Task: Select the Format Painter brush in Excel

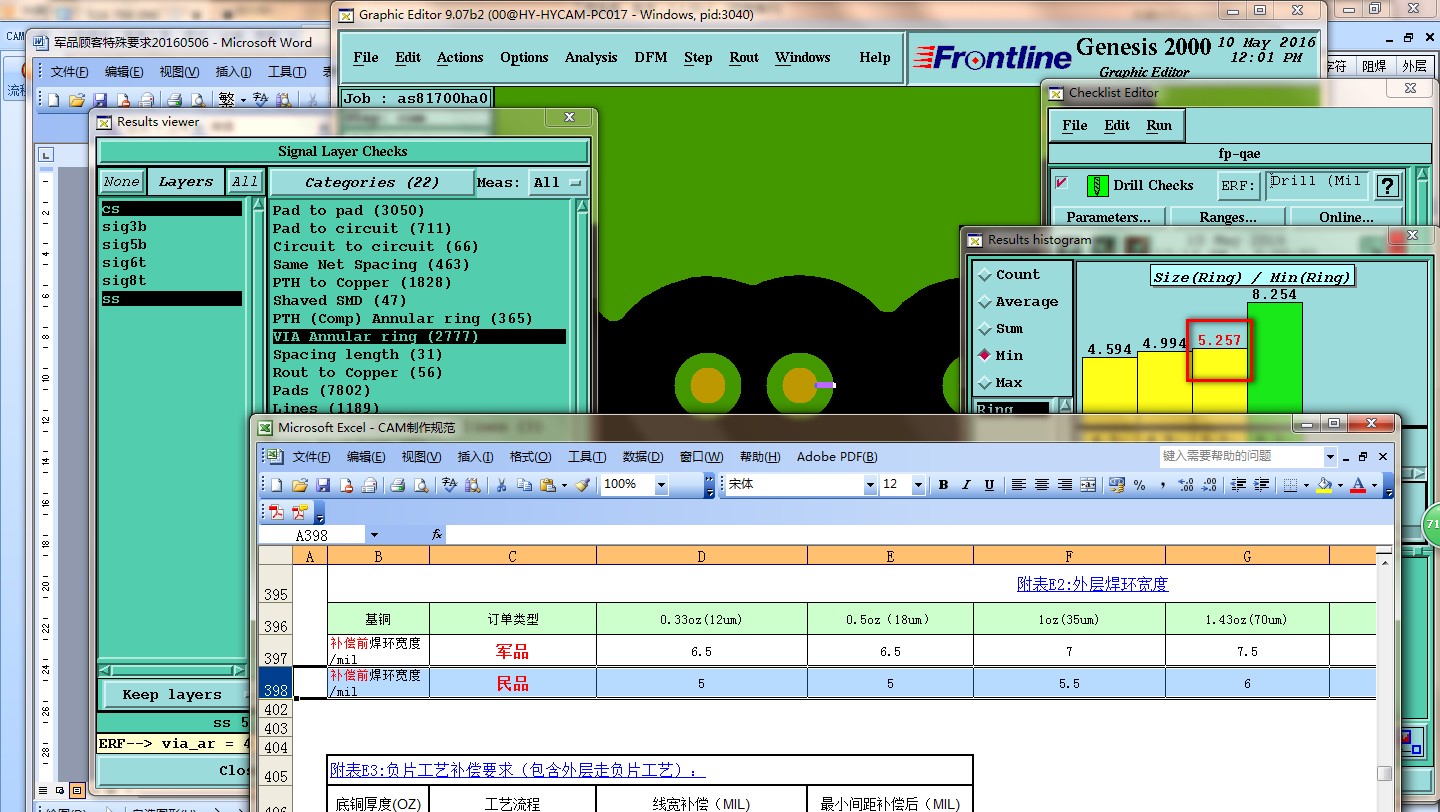Action: pyautogui.click(x=583, y=485)
